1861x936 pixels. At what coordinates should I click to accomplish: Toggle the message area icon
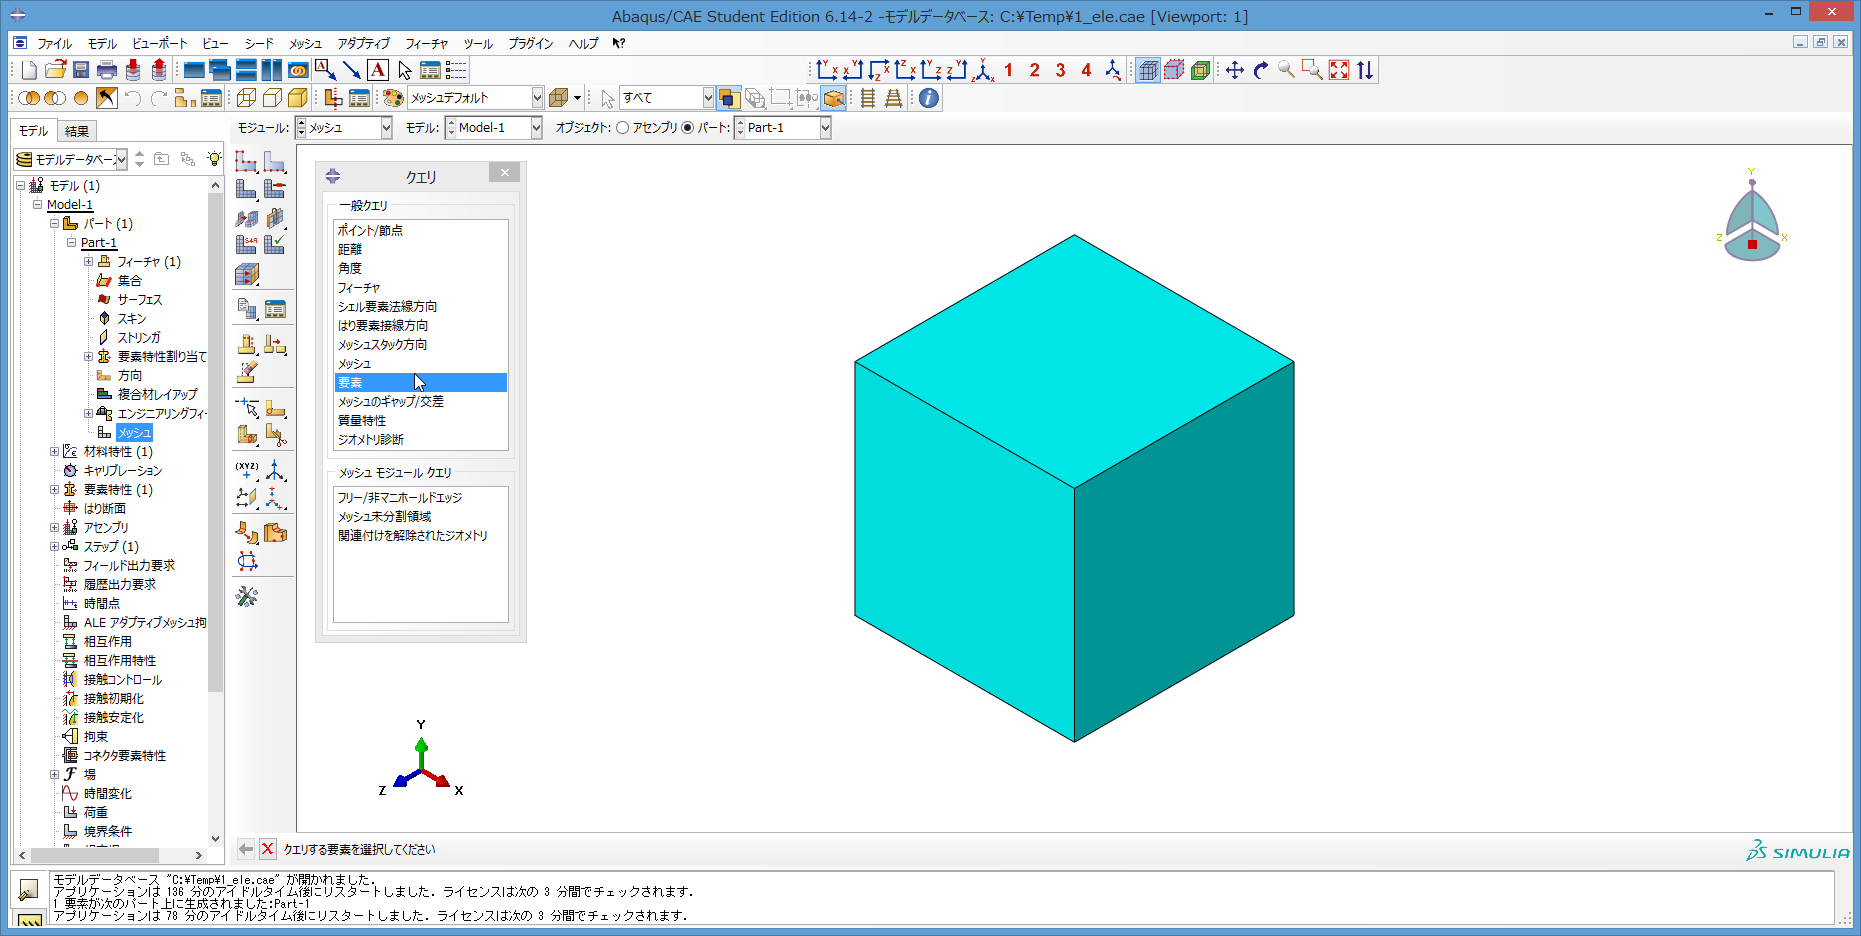(29, 889)
